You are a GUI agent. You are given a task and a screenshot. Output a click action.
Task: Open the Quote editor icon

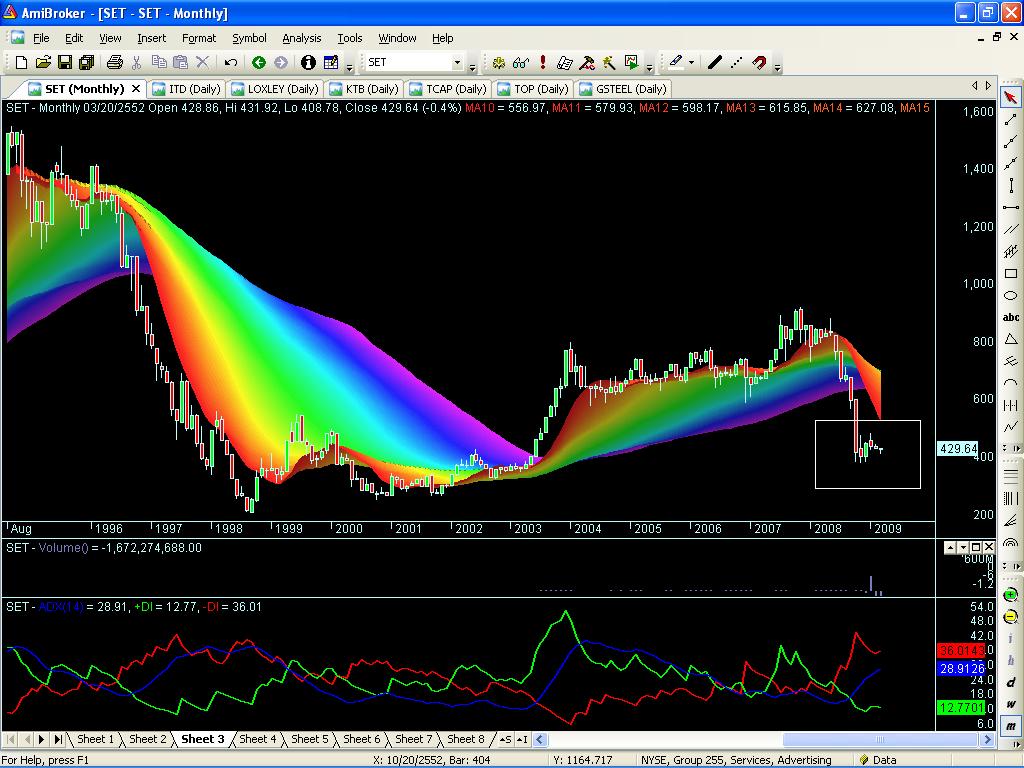pyautogui.click(x=331, y=63)
